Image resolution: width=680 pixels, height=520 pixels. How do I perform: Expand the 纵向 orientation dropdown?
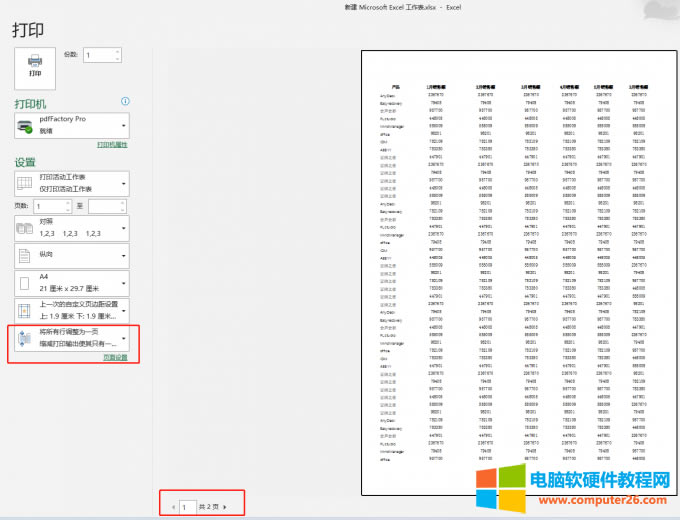point(123,256)
